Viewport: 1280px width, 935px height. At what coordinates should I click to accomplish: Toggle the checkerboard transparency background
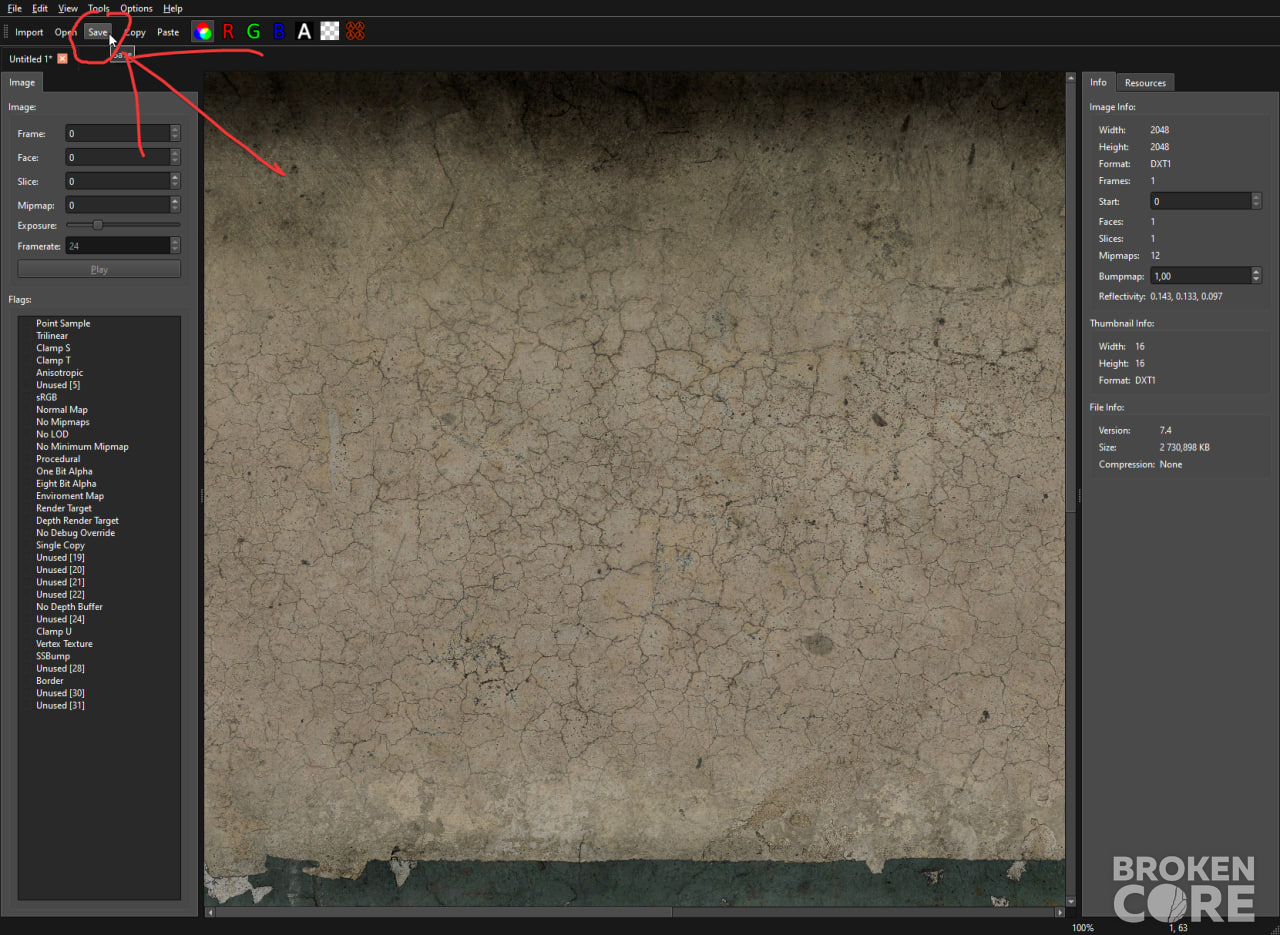(x=329, y=32)
